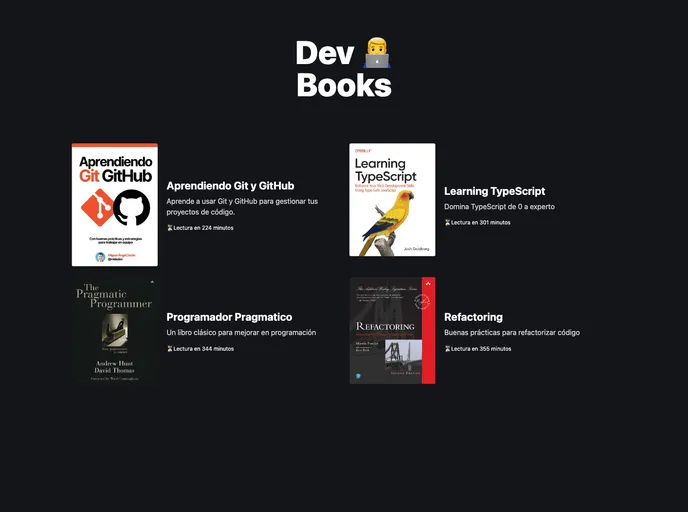Screen dimensions: 688x512
Task: Select text 'Lectura en 301 minutos'
Action: [x=480, y=222]
